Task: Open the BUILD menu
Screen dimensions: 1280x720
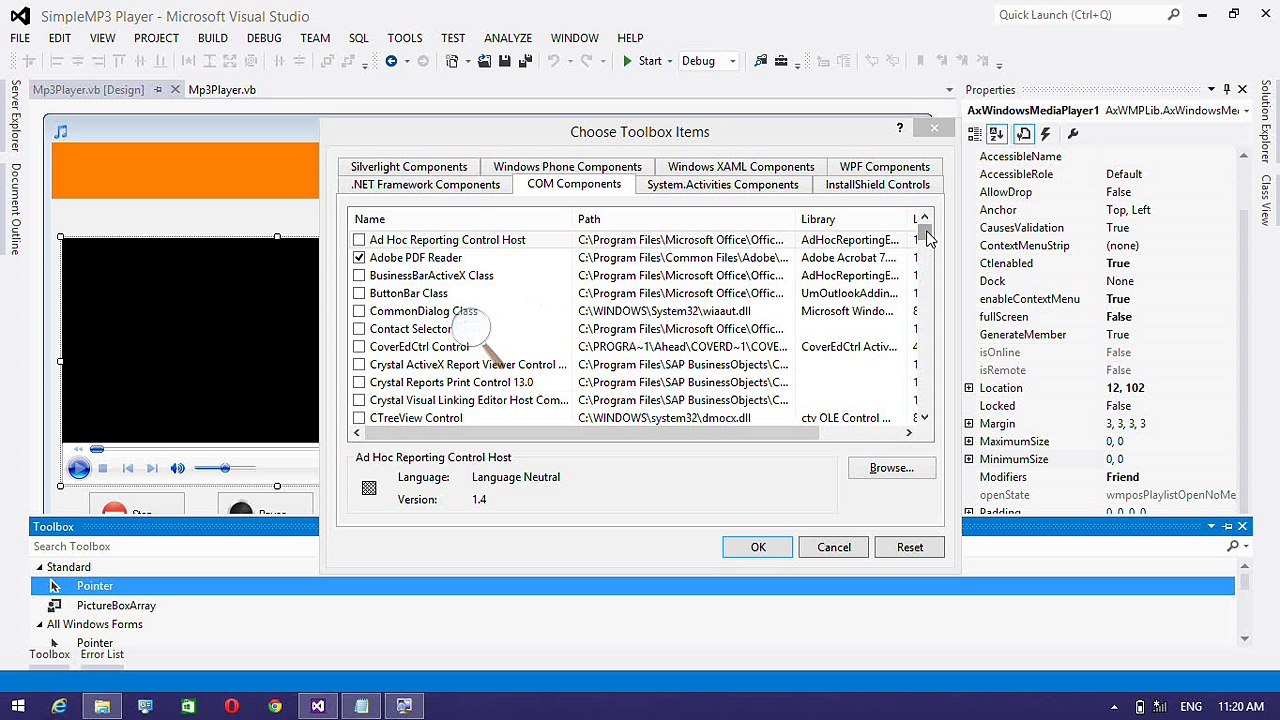Action: [212, 38]
